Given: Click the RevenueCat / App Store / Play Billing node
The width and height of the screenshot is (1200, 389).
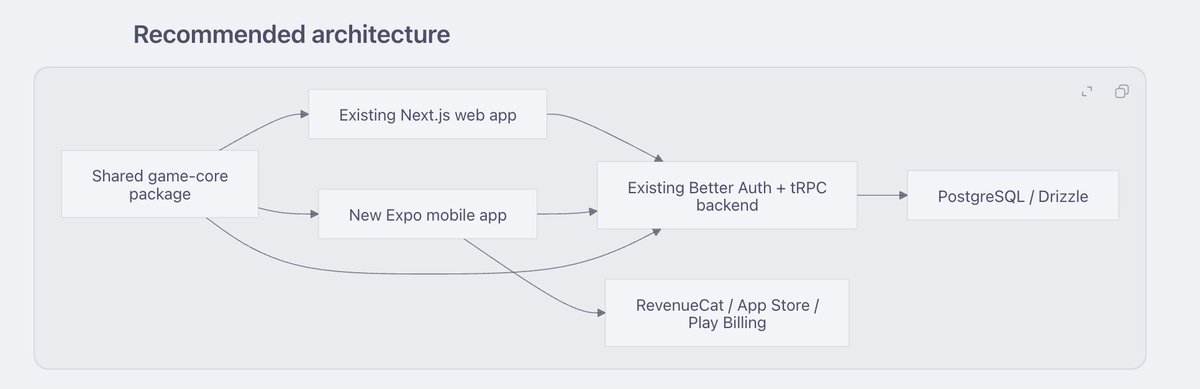Looking at the screenshot, I should (727, 313).
